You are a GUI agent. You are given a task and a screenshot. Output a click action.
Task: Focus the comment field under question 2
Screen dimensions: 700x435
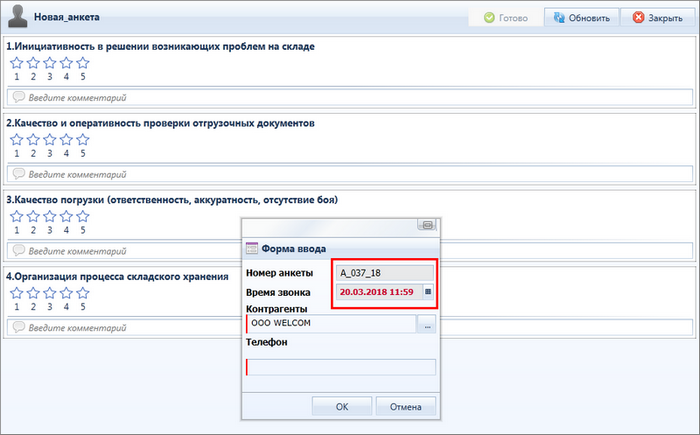coord(350,174)
